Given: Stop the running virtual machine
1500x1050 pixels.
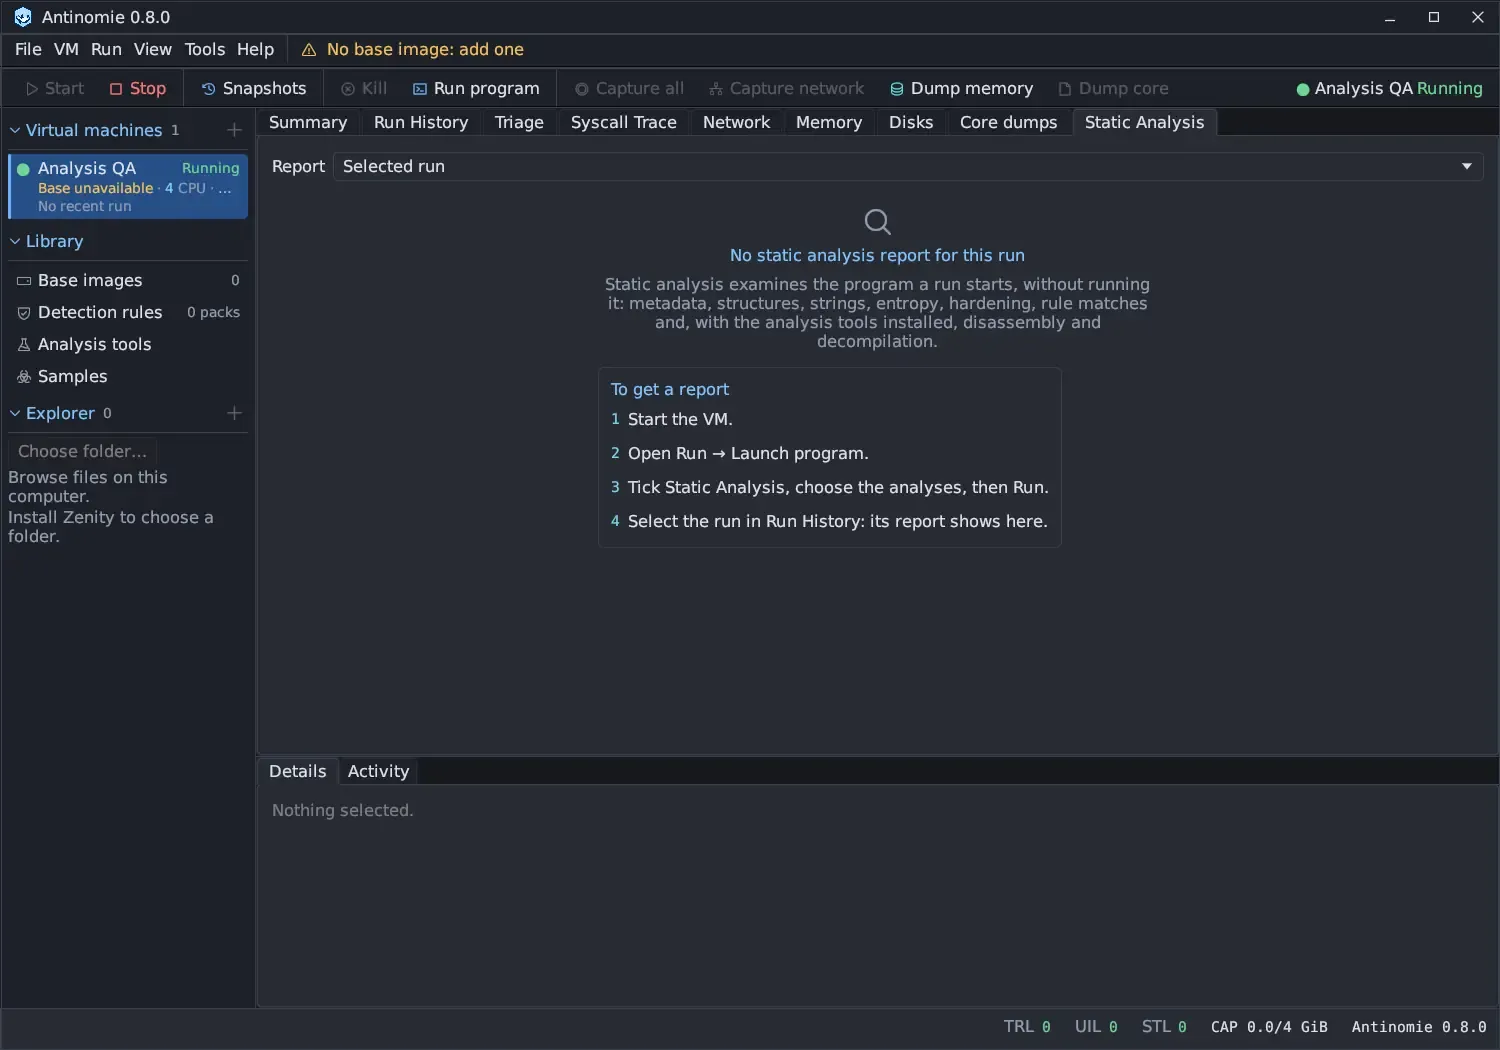Looking at the screenshot, I should click(138, 88).
